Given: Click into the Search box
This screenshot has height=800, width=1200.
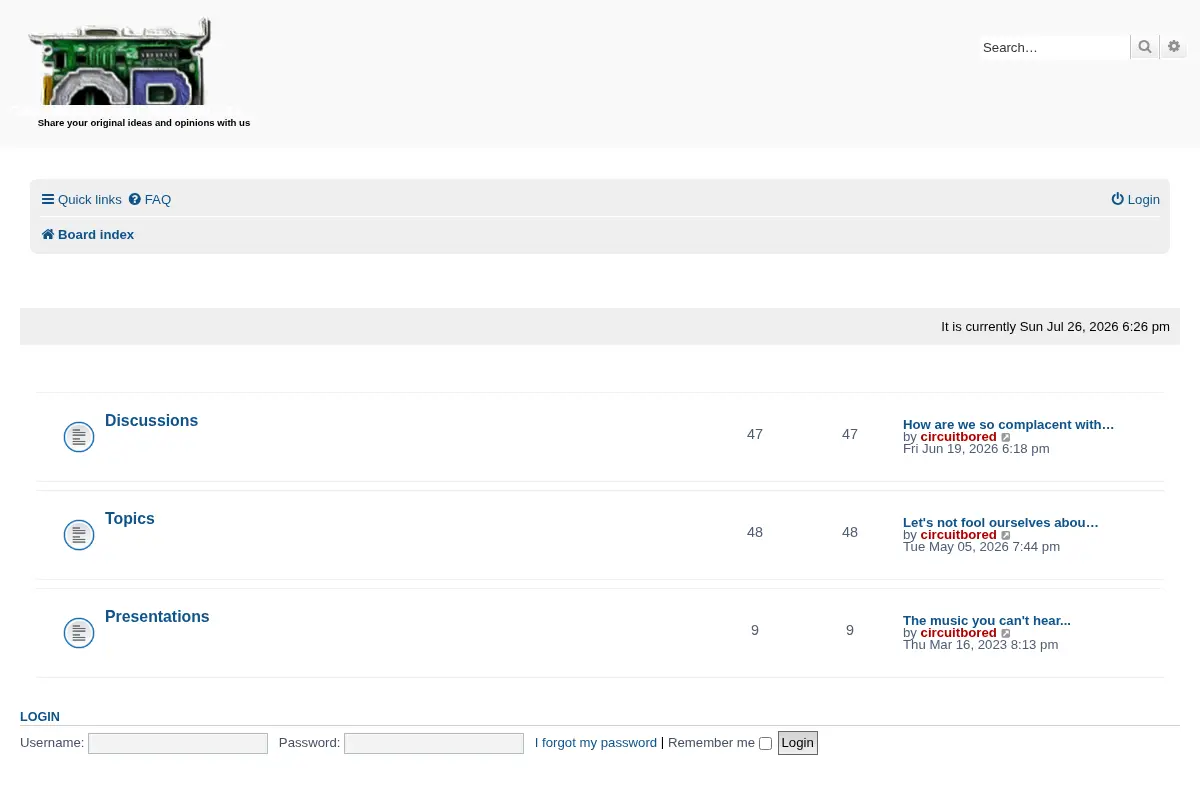Looking at the screenshot, I should [x=1055, y=47].
